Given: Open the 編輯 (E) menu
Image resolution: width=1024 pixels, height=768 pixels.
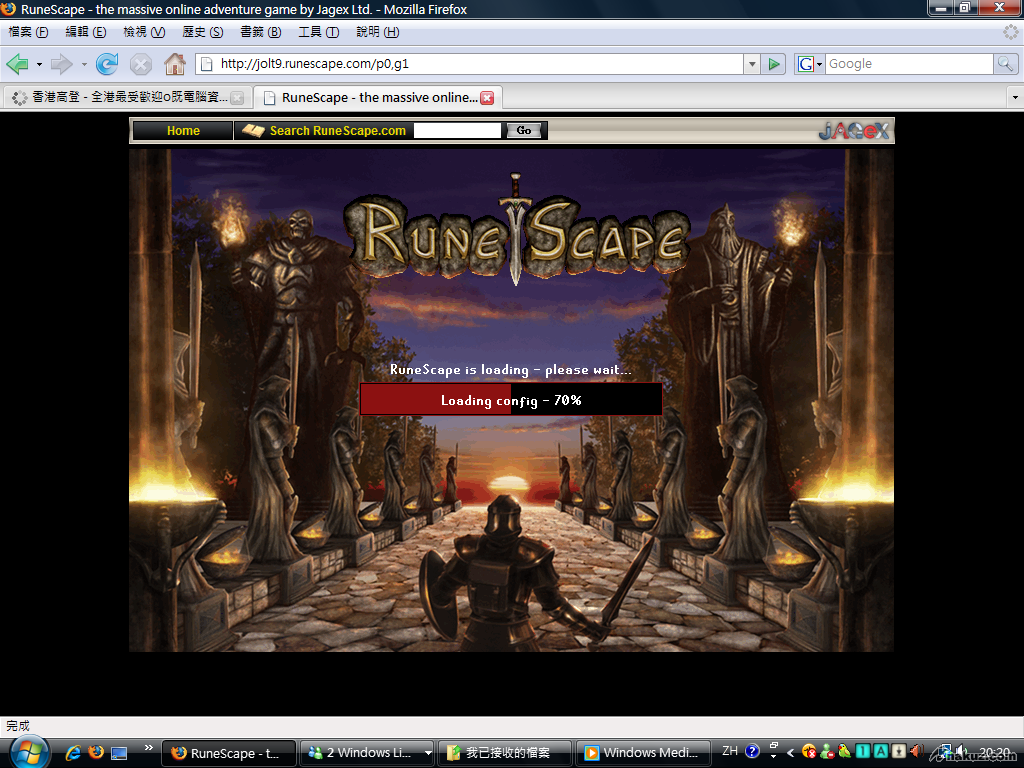Looking at the screenshot, I should tap(86, 32).
